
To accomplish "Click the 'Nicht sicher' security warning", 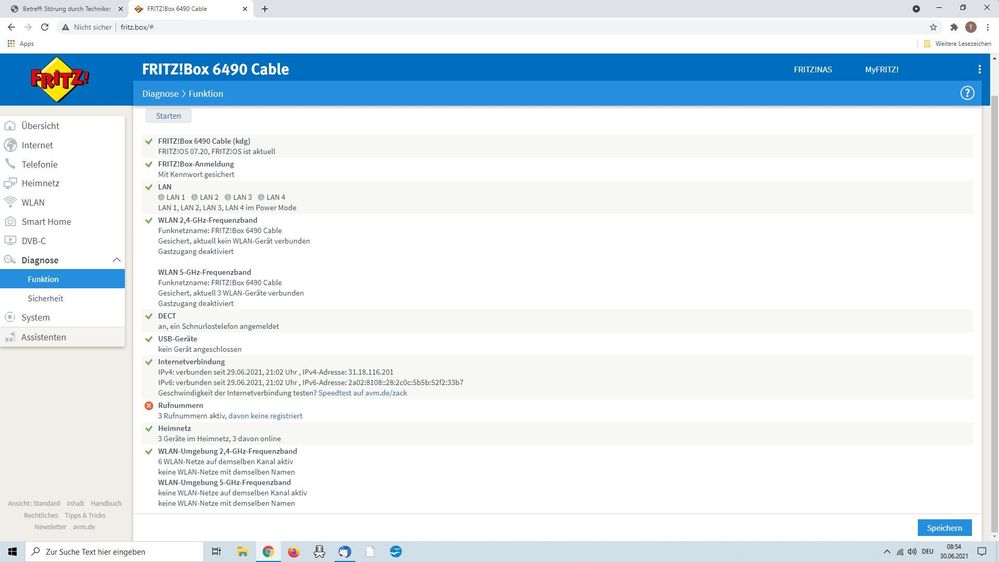I will point(87,27).
